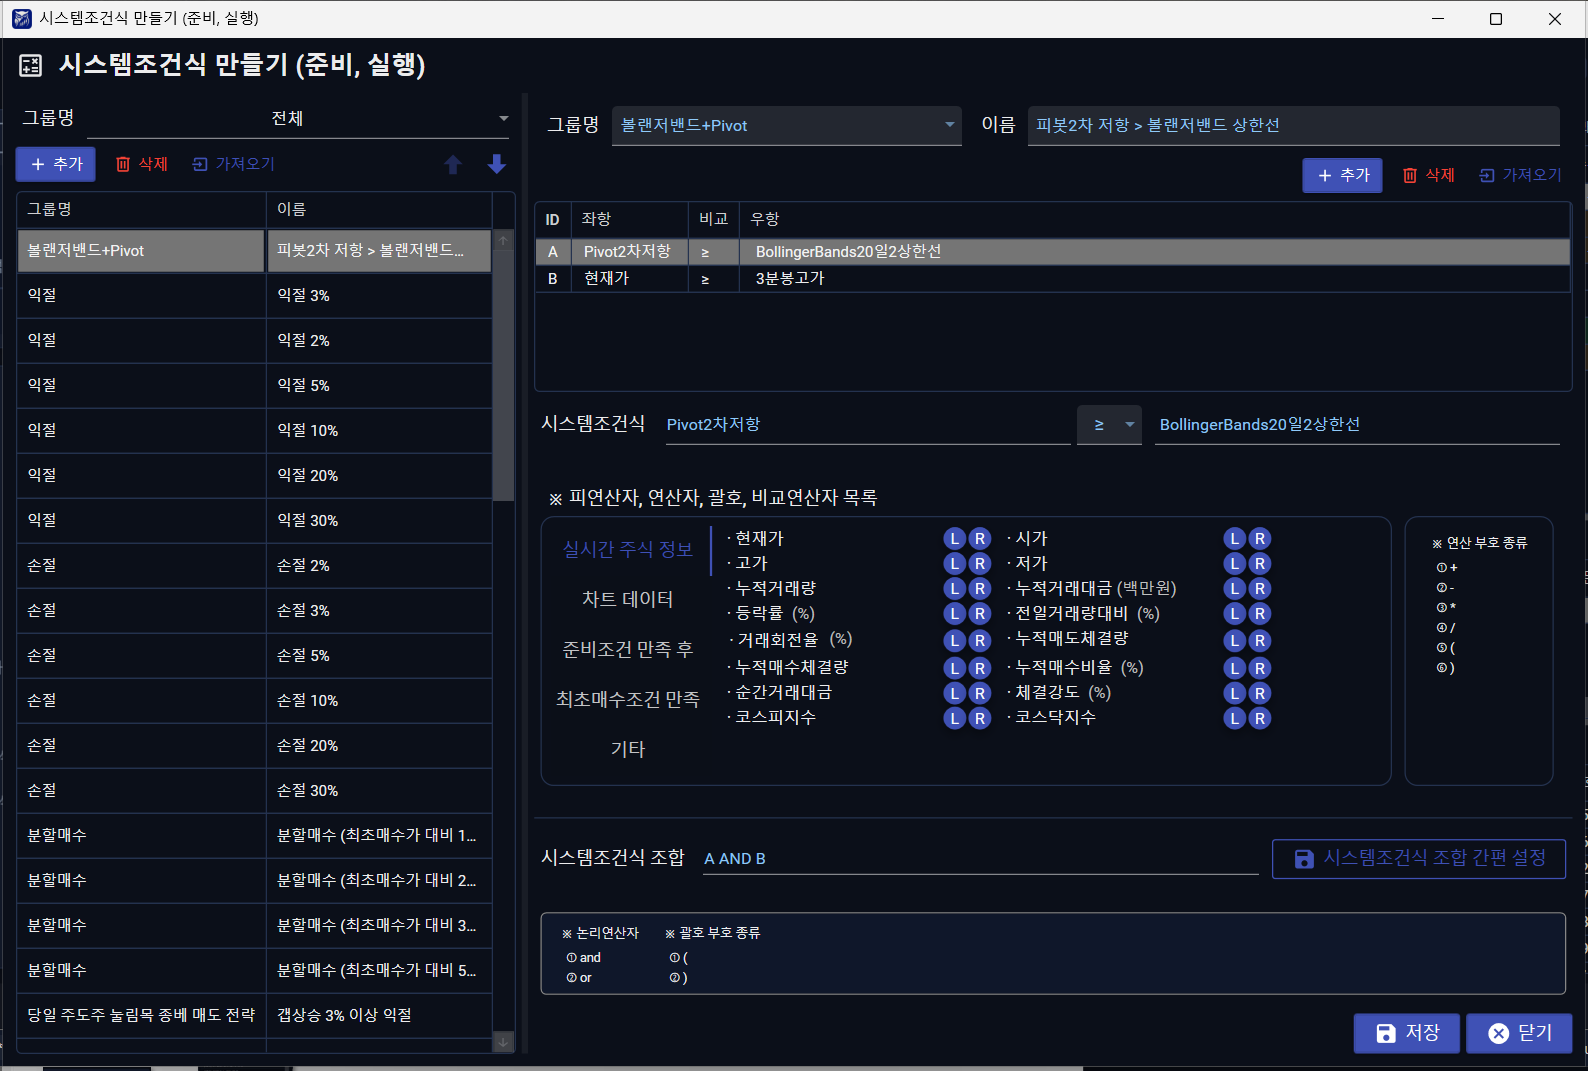Select the 분할매수 (최초매수가 대비 1... row
This screenshot has height=1071, width=1588.
[x=255, y=836]
